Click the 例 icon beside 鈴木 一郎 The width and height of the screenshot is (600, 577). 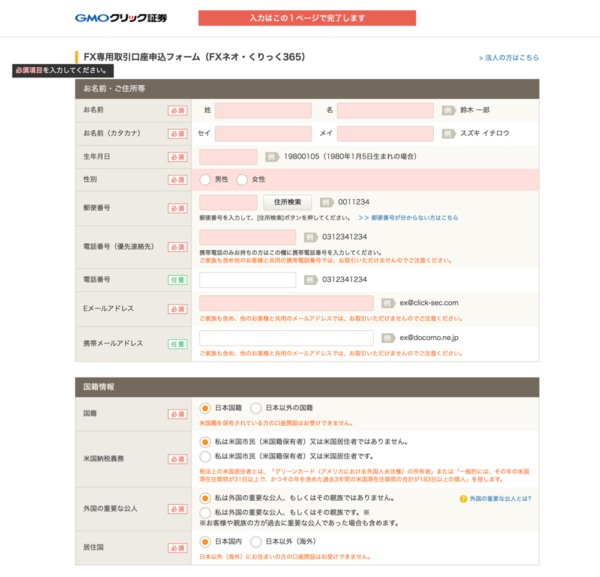coord(448,111)
